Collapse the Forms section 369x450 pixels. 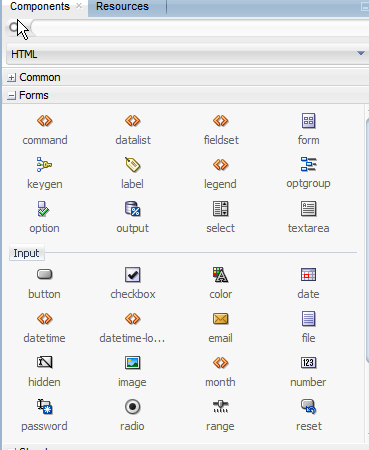pyautogui.click(x=11, y=96)
